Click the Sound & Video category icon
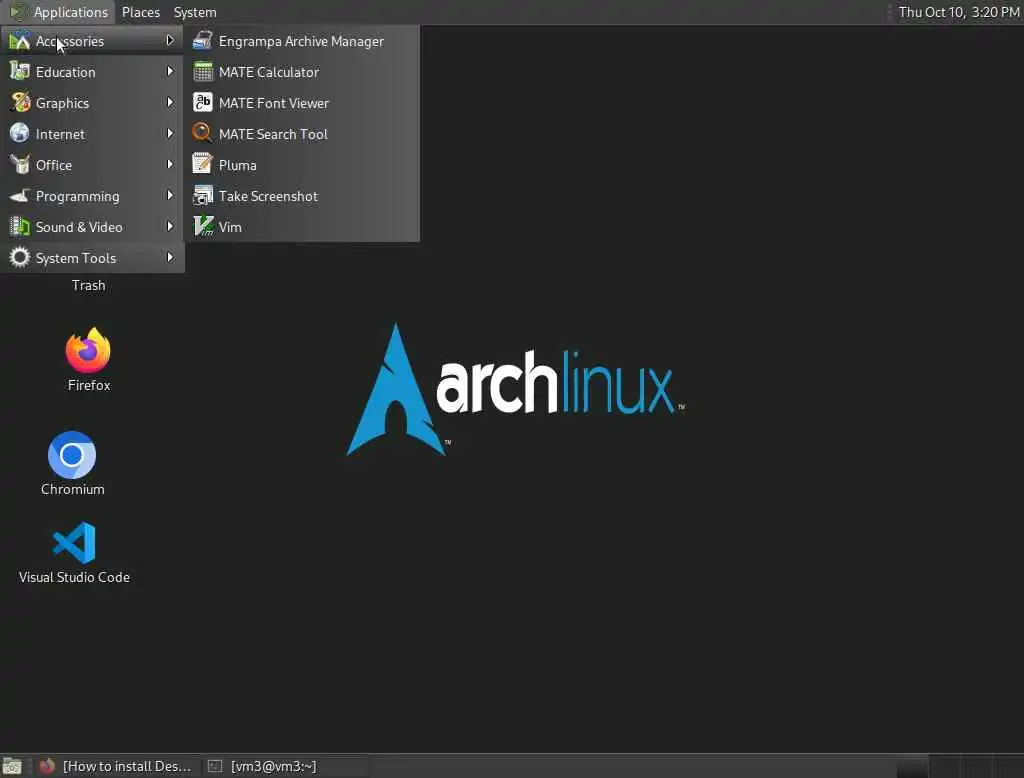This screenshot has height=778, width=1024. pyautogui.click(x=20, y=227)
